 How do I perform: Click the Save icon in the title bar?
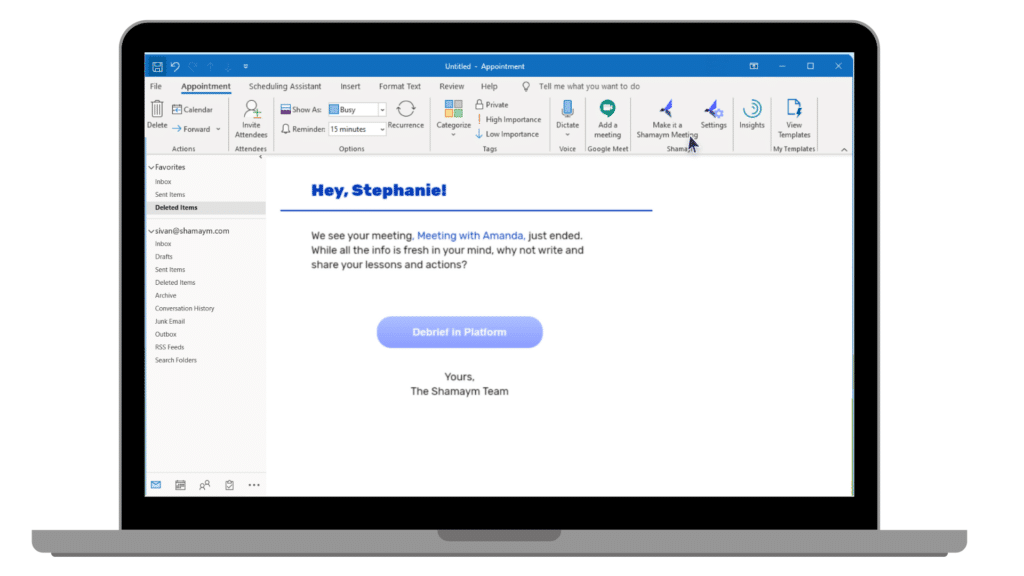[x=157, y=67]
